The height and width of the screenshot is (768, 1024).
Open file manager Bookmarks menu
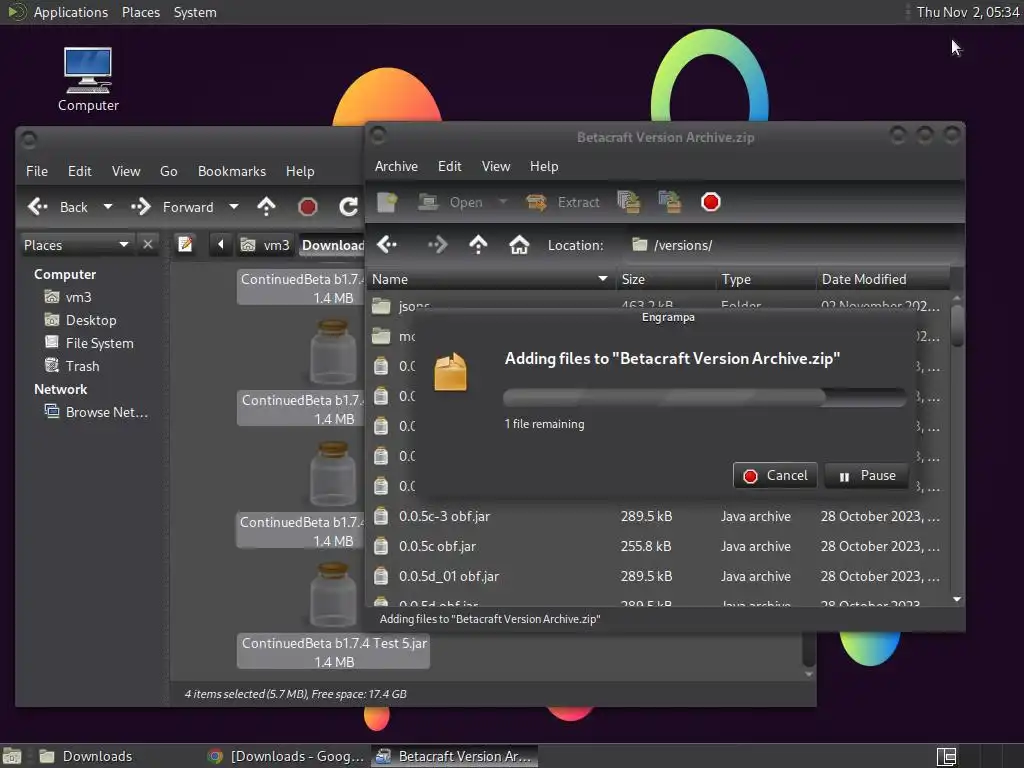(x=232, y=171)
